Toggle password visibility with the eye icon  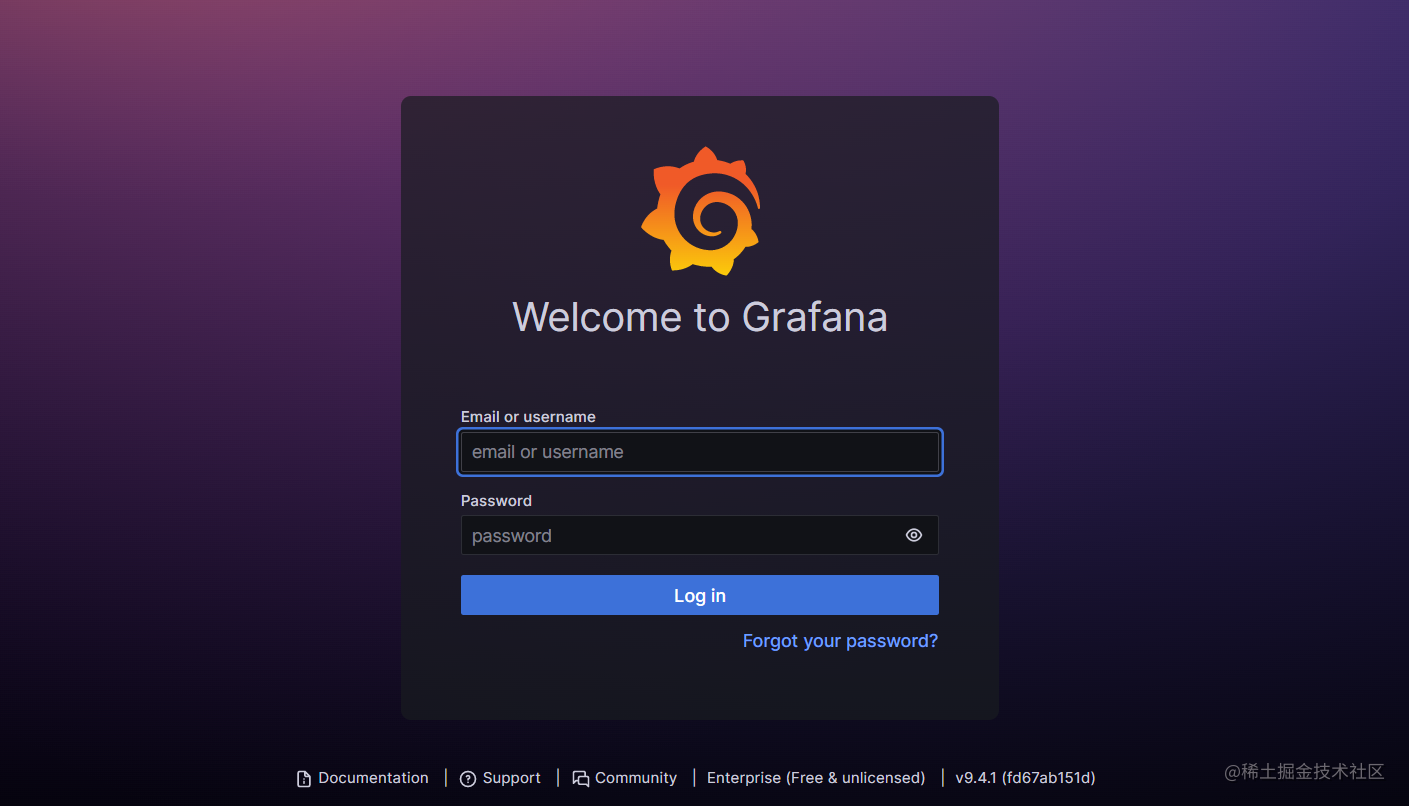[x=913, y=535]
